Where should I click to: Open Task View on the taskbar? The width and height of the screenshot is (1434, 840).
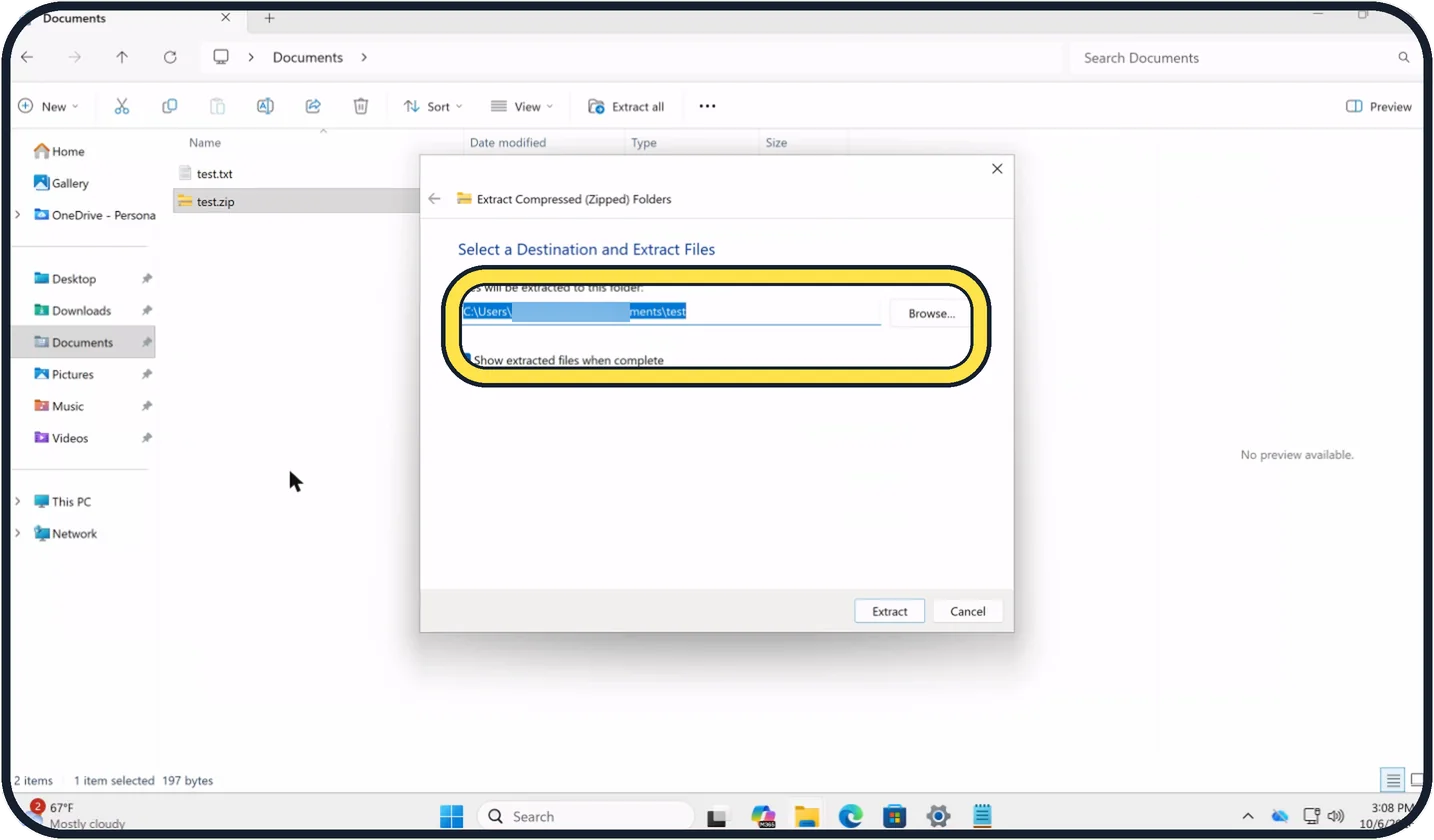pos(718,816)
